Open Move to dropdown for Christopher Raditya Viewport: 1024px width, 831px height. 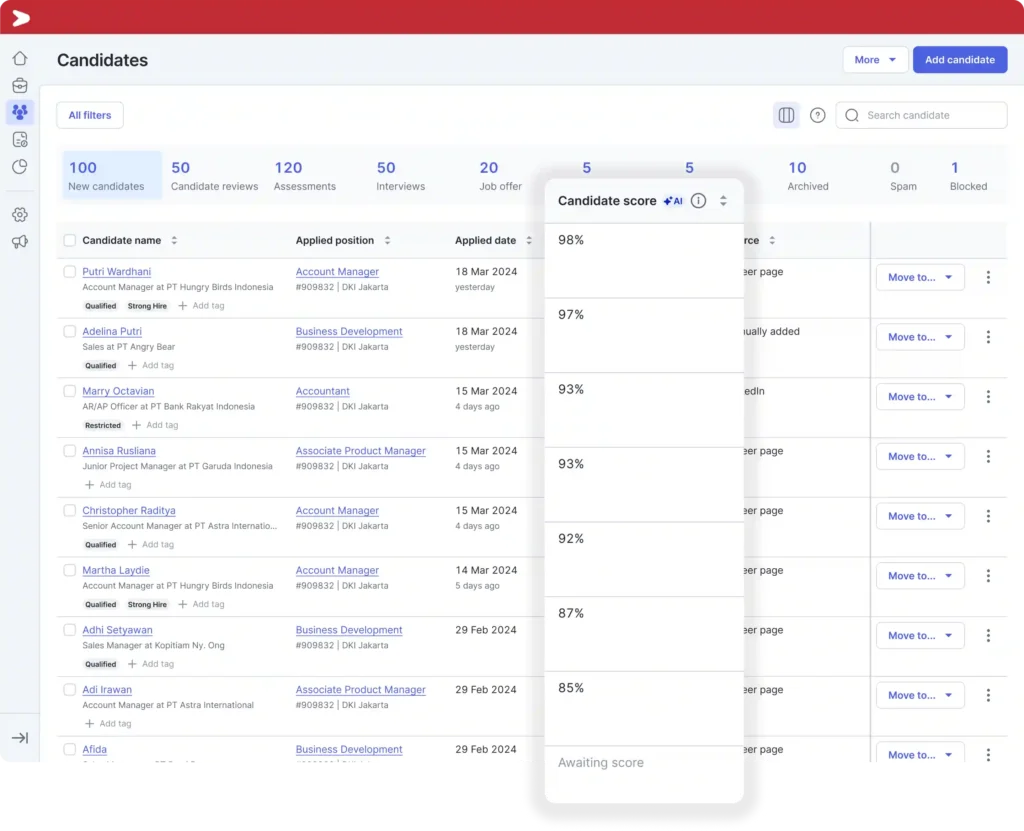pos(920,516)
